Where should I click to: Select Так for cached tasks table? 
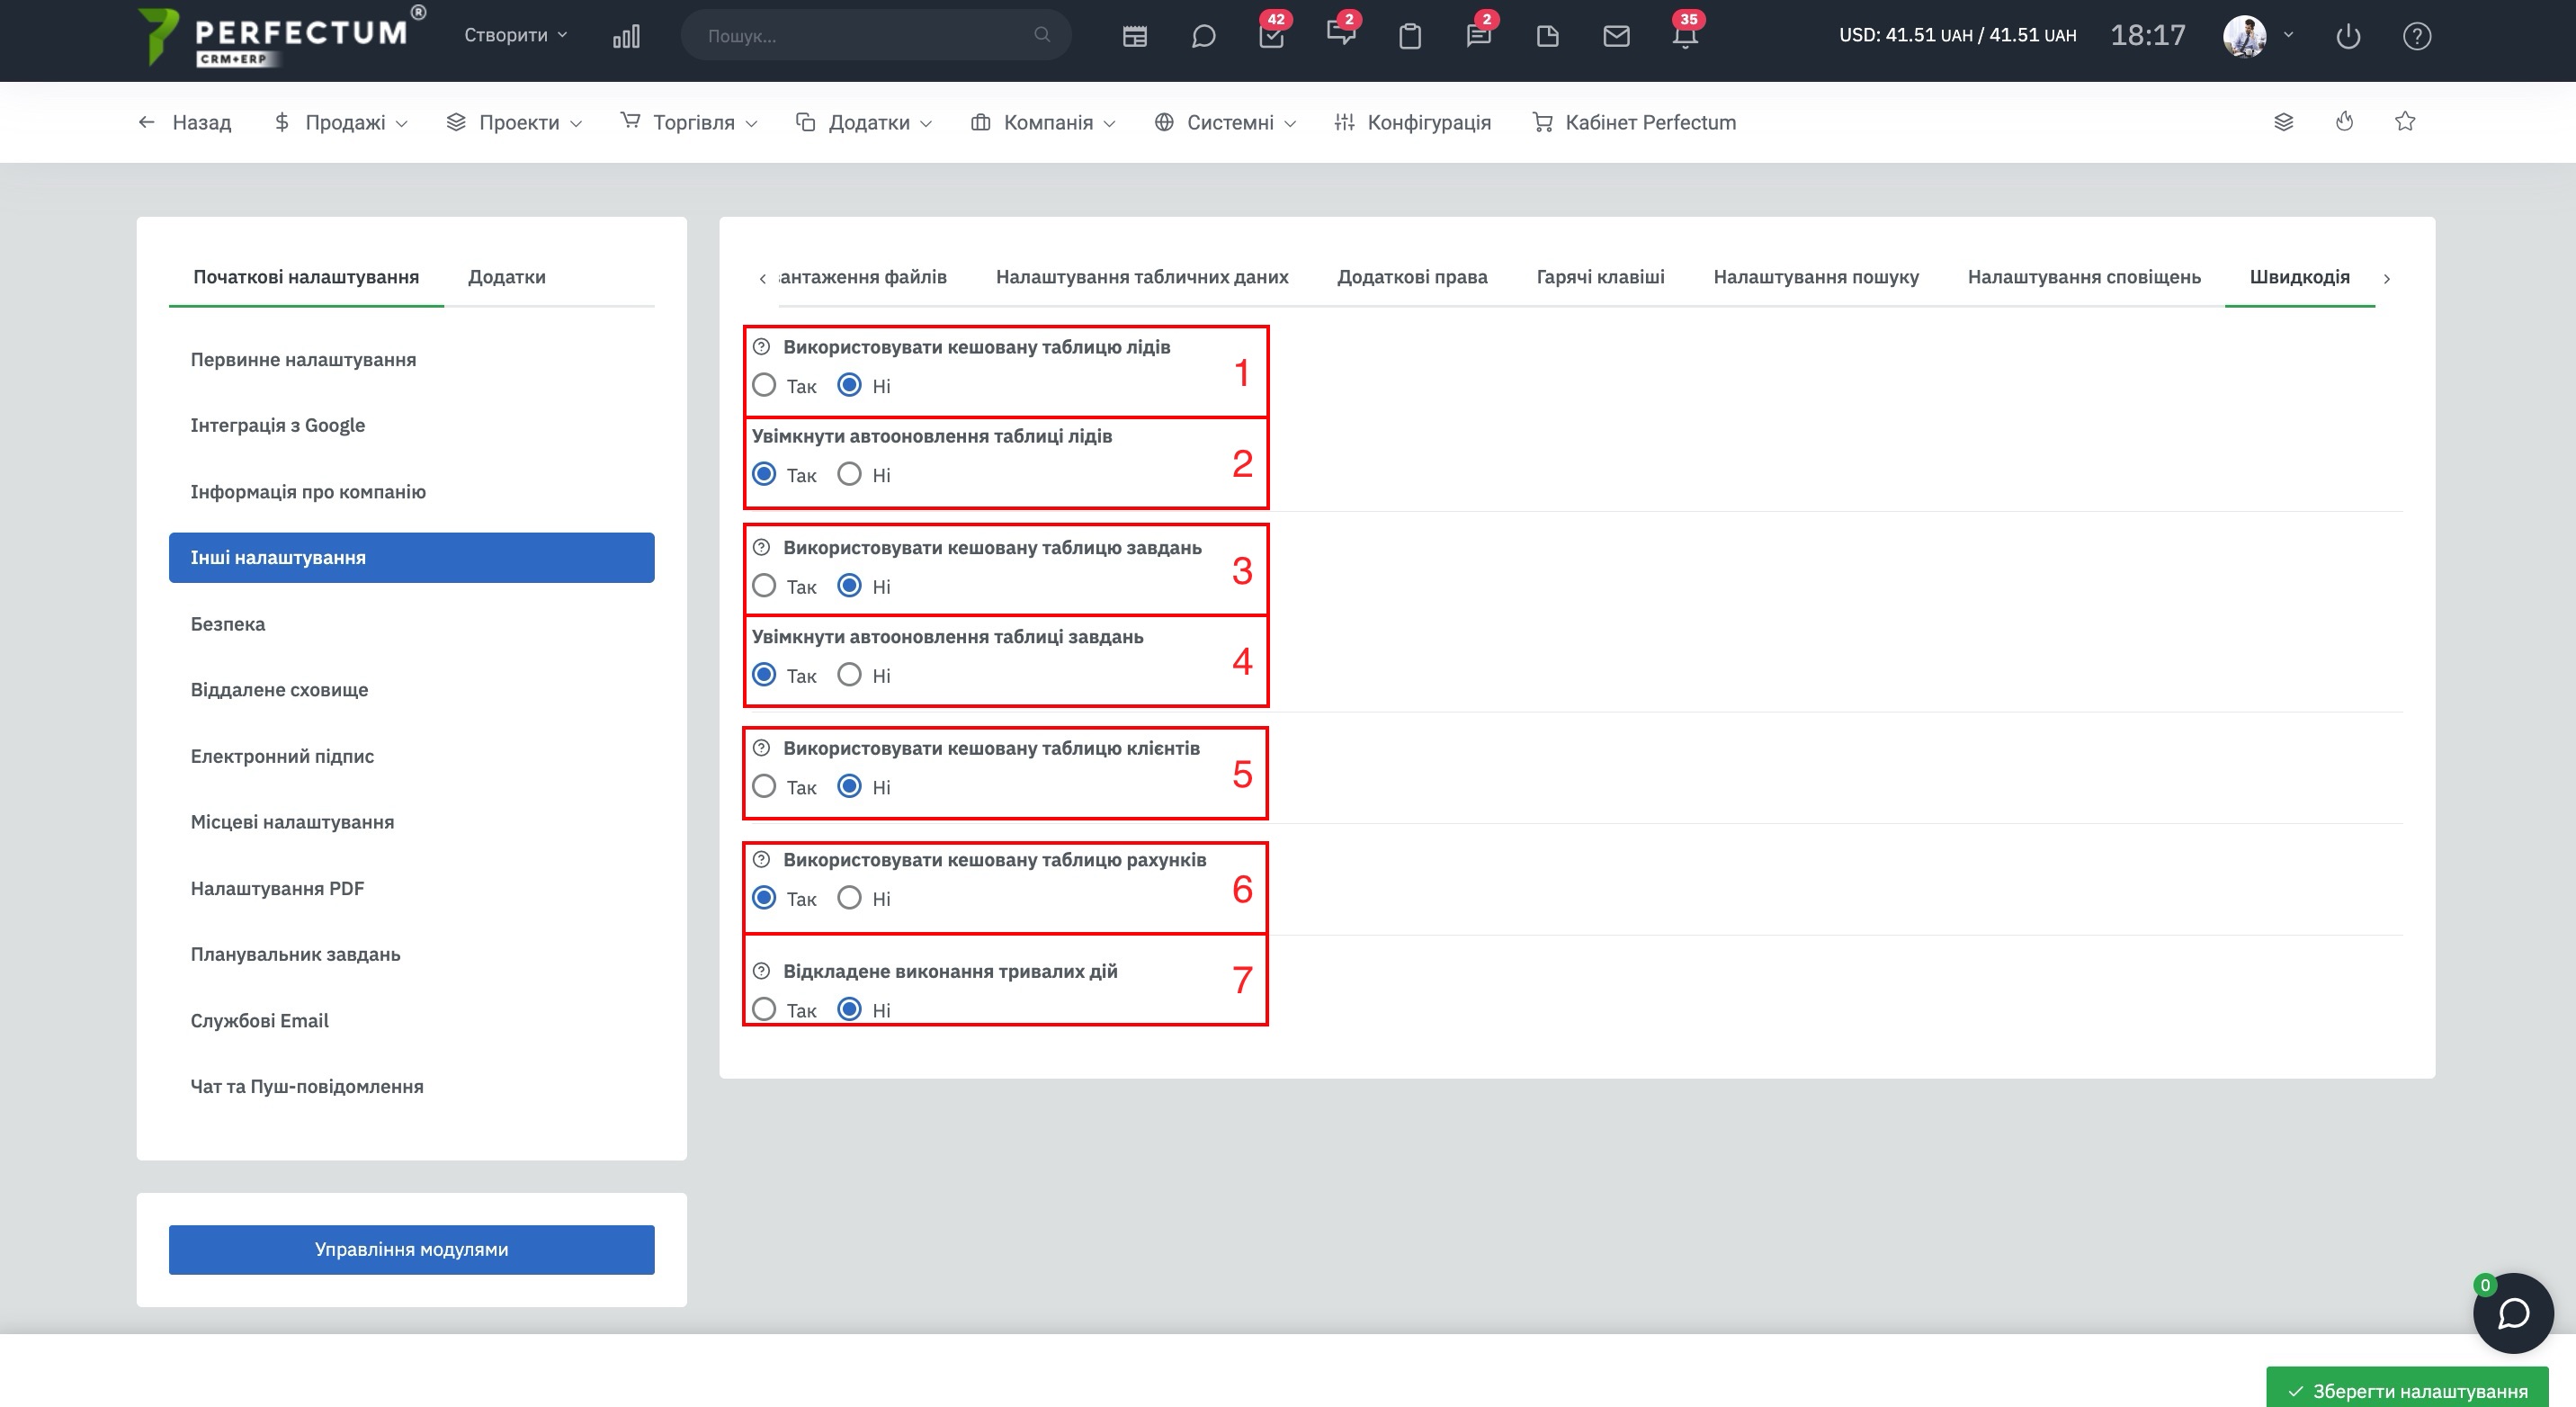click(764, 586)
